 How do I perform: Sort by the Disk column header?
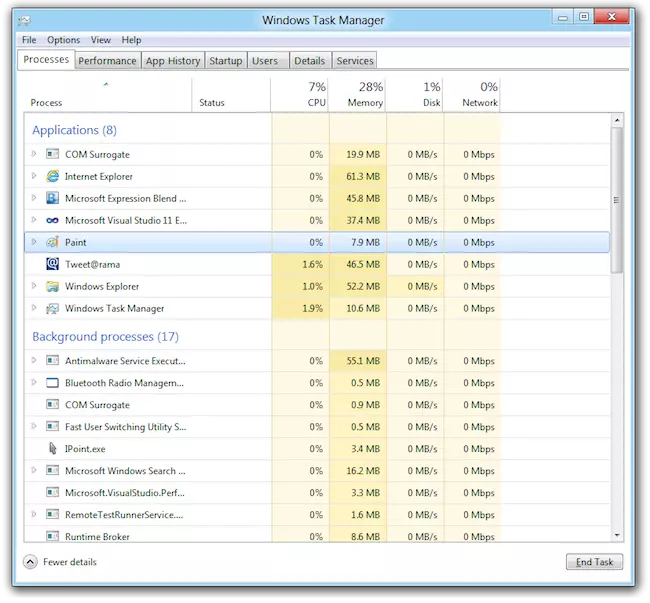(x=415, y=95)
